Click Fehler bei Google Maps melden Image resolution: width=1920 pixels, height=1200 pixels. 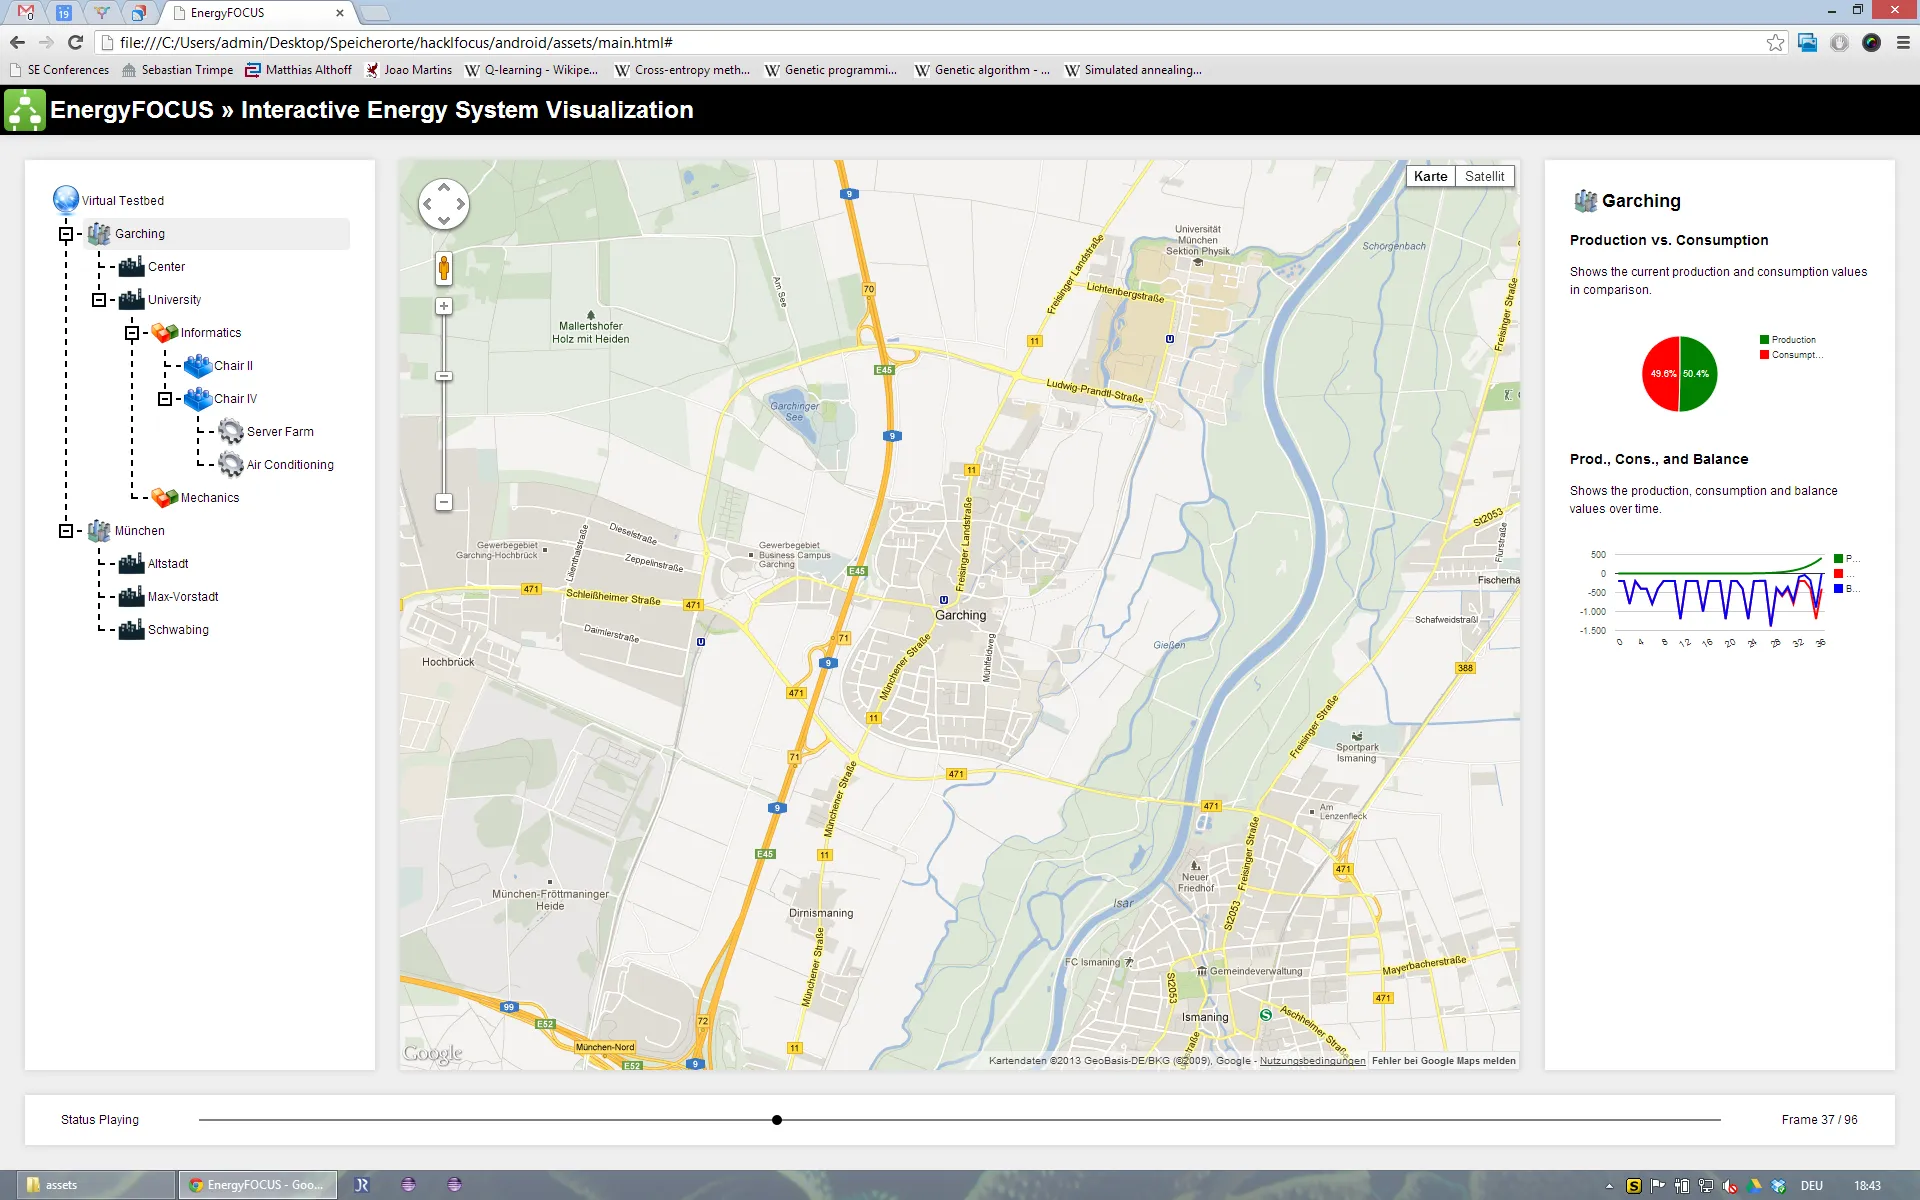coord(1444,1061)
